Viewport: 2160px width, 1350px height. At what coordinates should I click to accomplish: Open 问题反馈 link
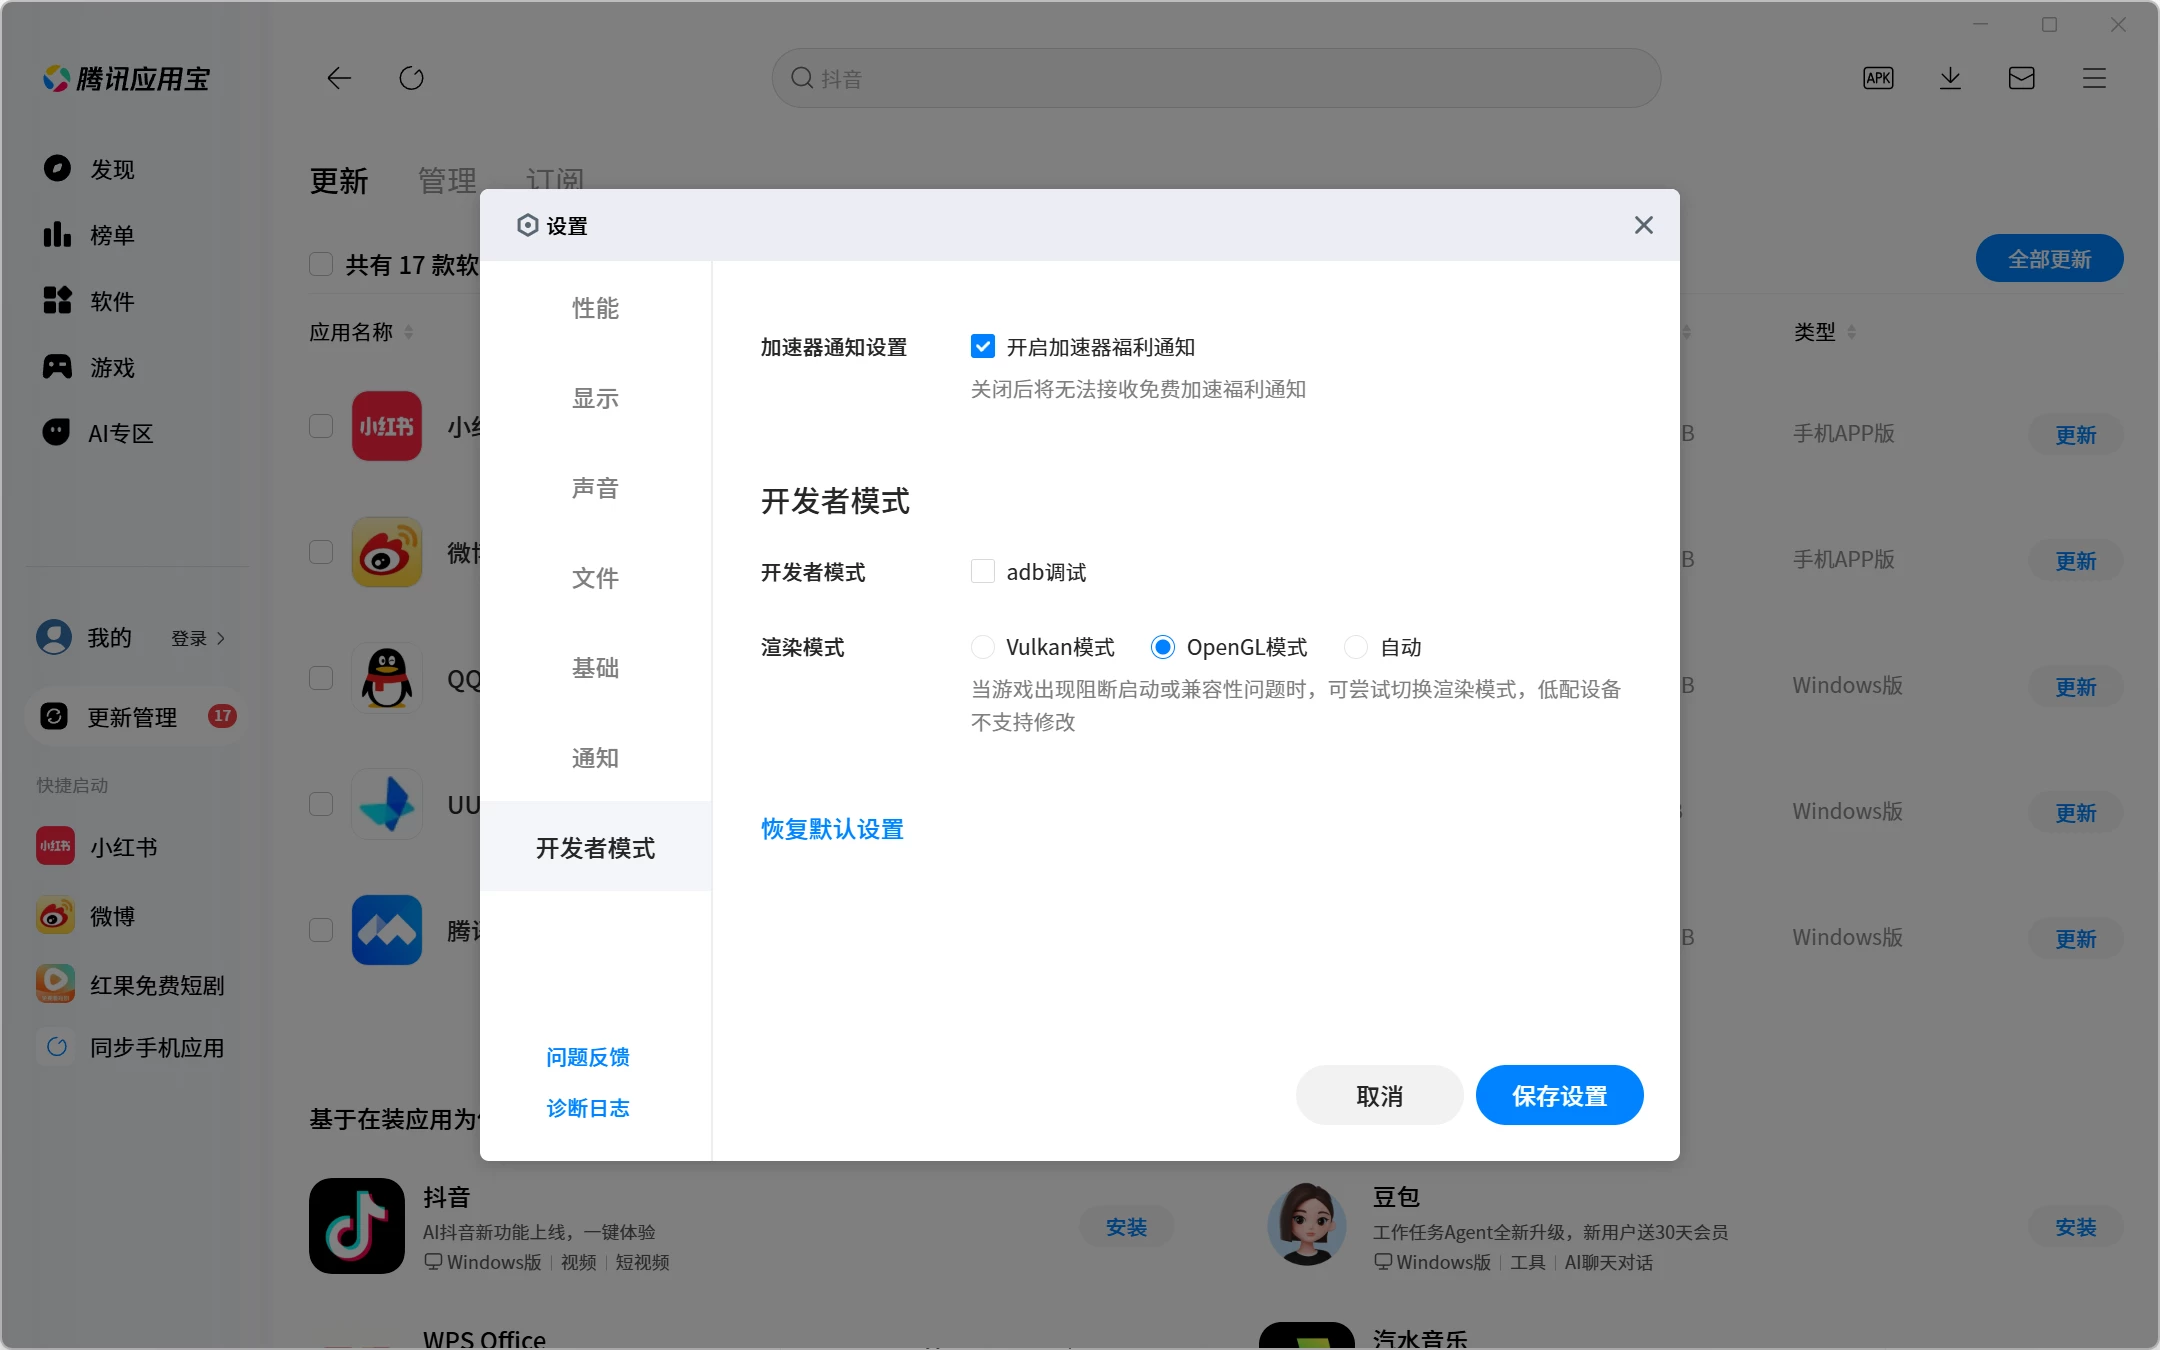click(588, 1057)
